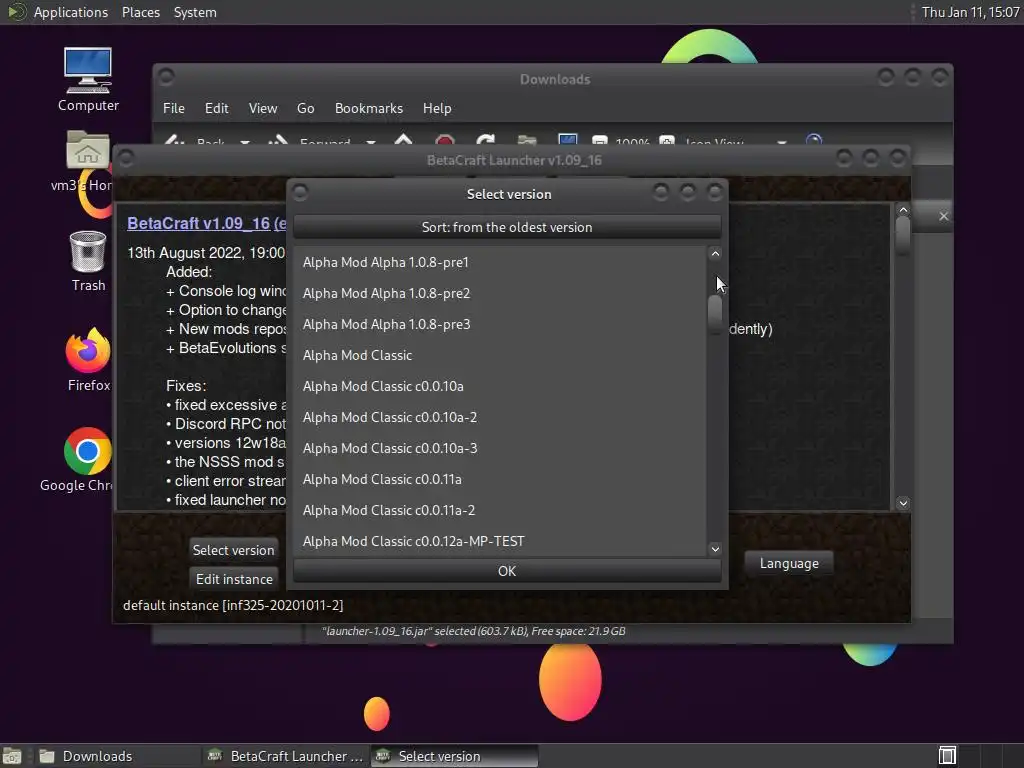Screen dimensions: 1024x768
Task: Select Alpha Mod Alpha 1.0.8-pre1
Action: (x=500, y=263)
